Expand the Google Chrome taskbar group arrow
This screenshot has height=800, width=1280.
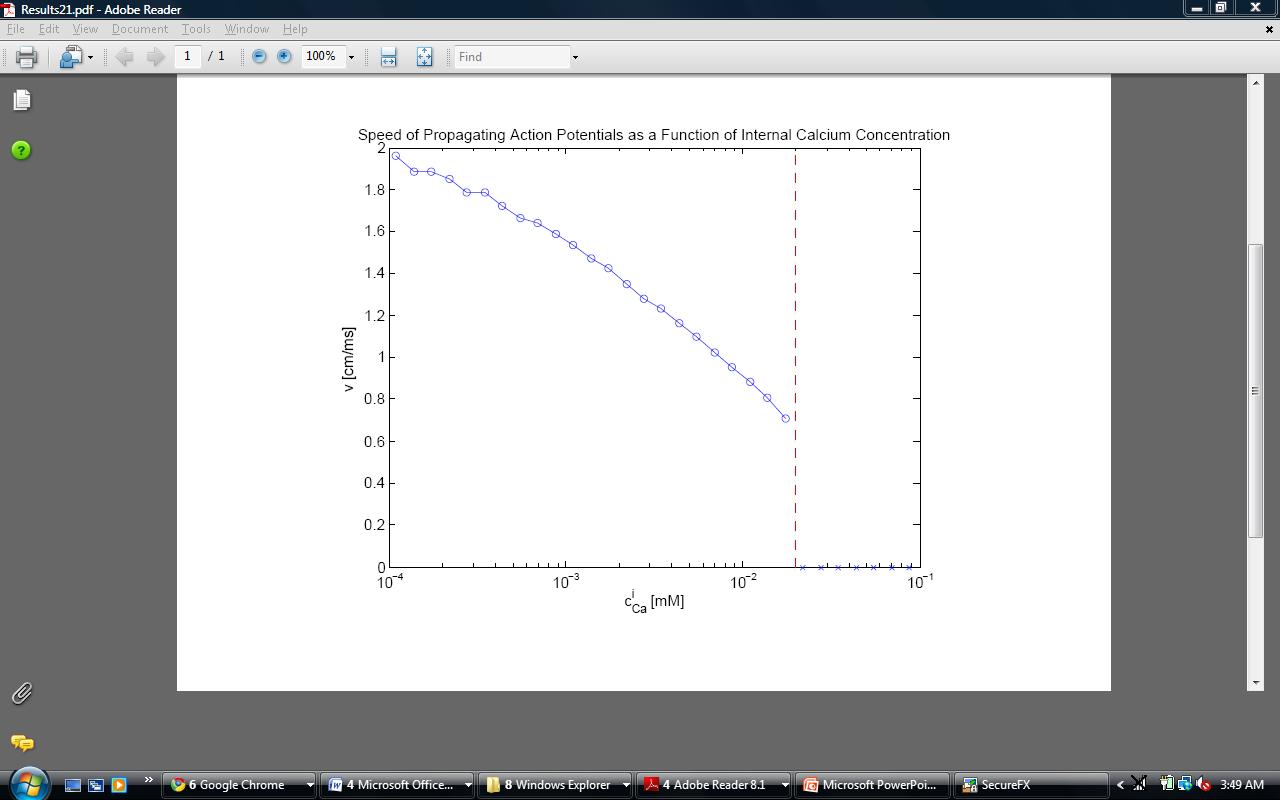[x=310, y=785]
